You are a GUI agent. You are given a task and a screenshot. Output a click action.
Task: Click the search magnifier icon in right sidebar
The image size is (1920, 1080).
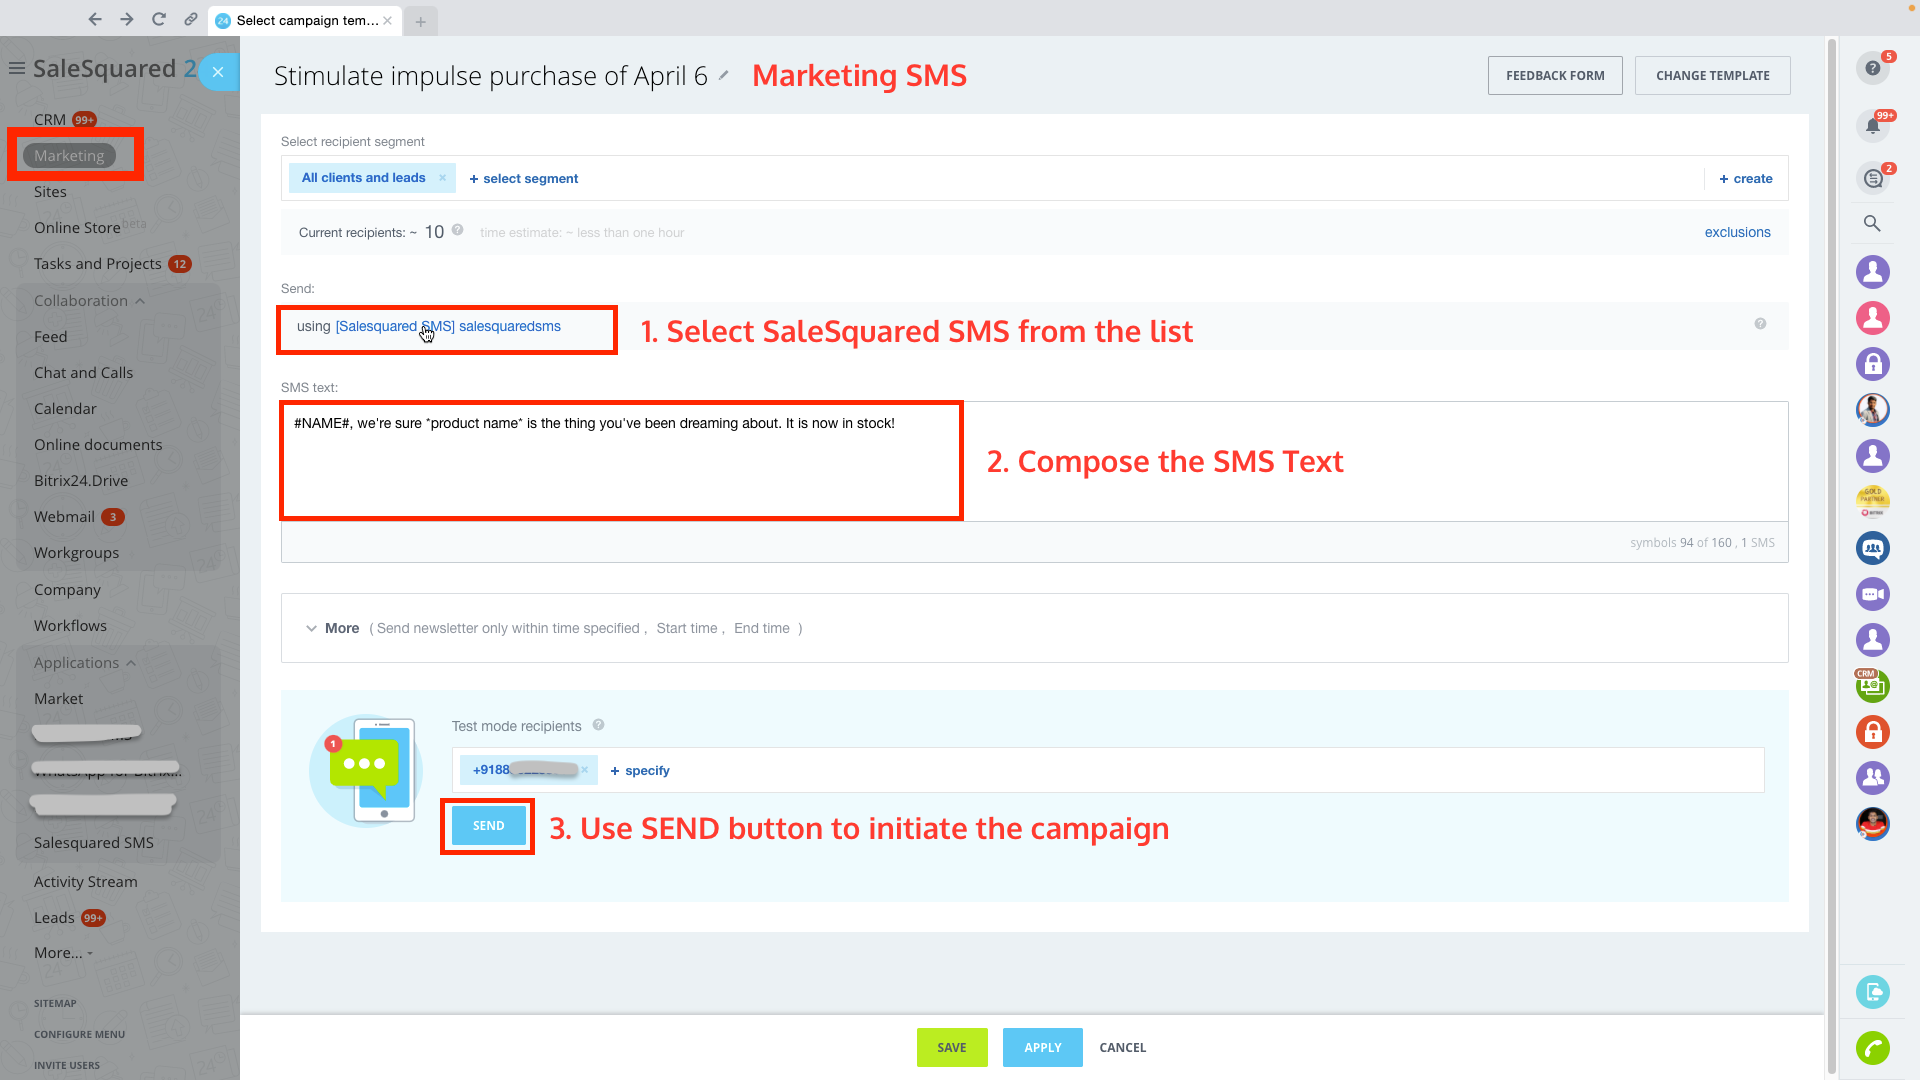click(x=1872, y=224)
